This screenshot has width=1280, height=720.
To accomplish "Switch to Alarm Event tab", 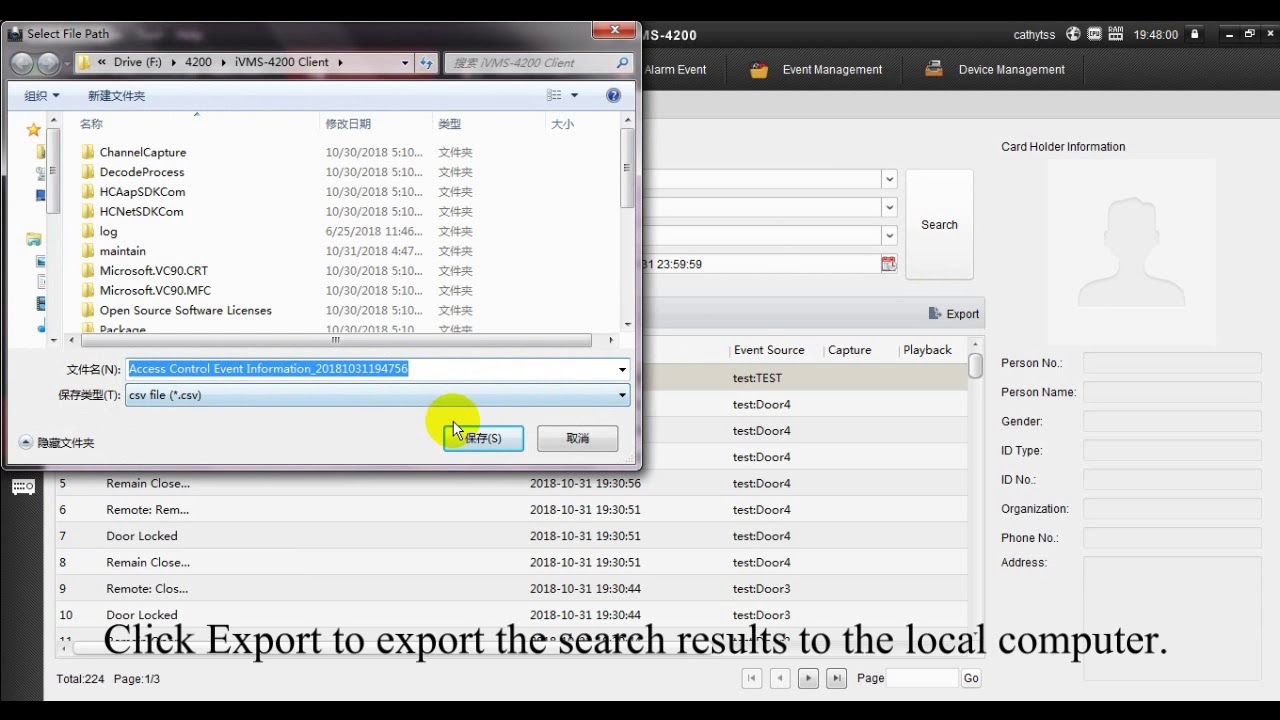I will coord(675,70).
